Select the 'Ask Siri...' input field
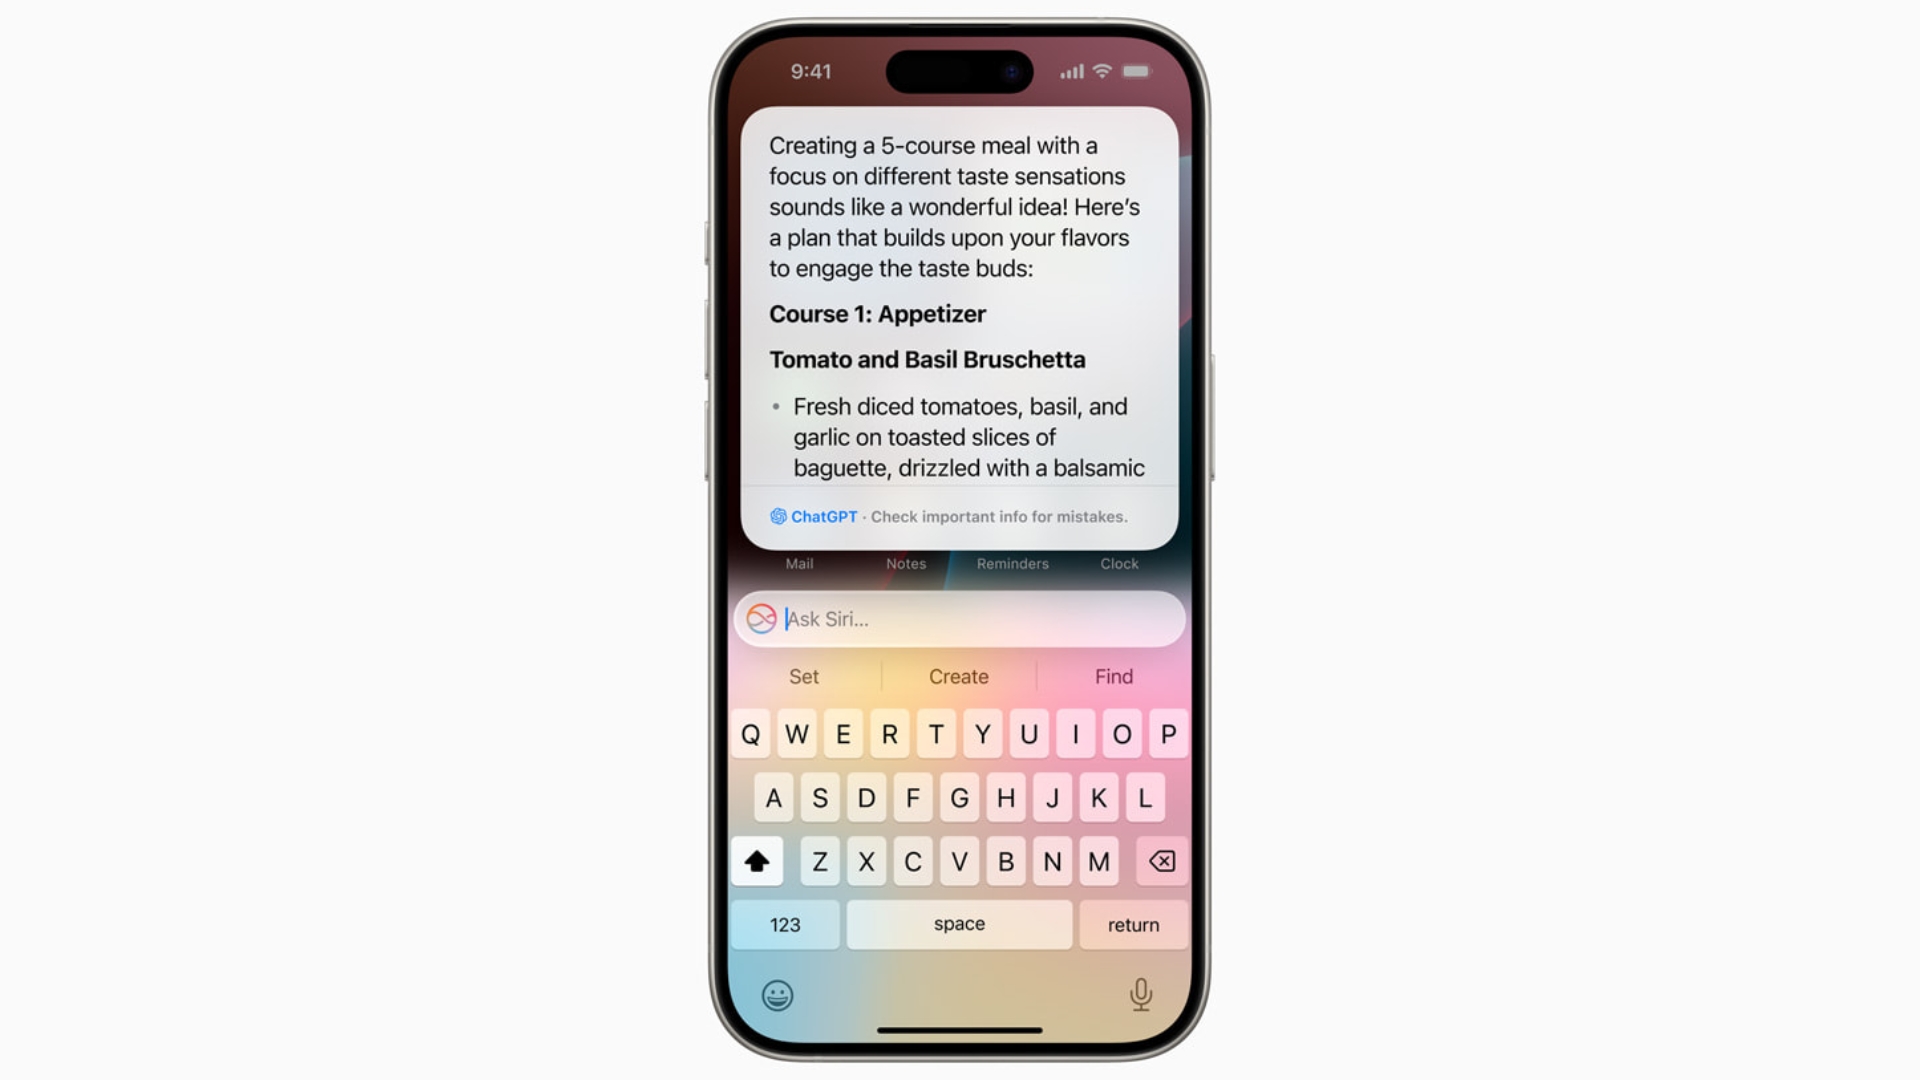 959,618
